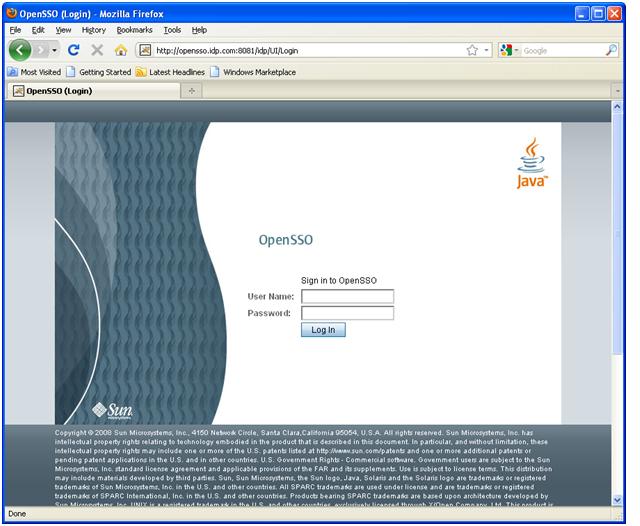Open the address bar history dropdown
Image resolution: width=640 pixels, height=526 pixels.
(x=486, y=50)
